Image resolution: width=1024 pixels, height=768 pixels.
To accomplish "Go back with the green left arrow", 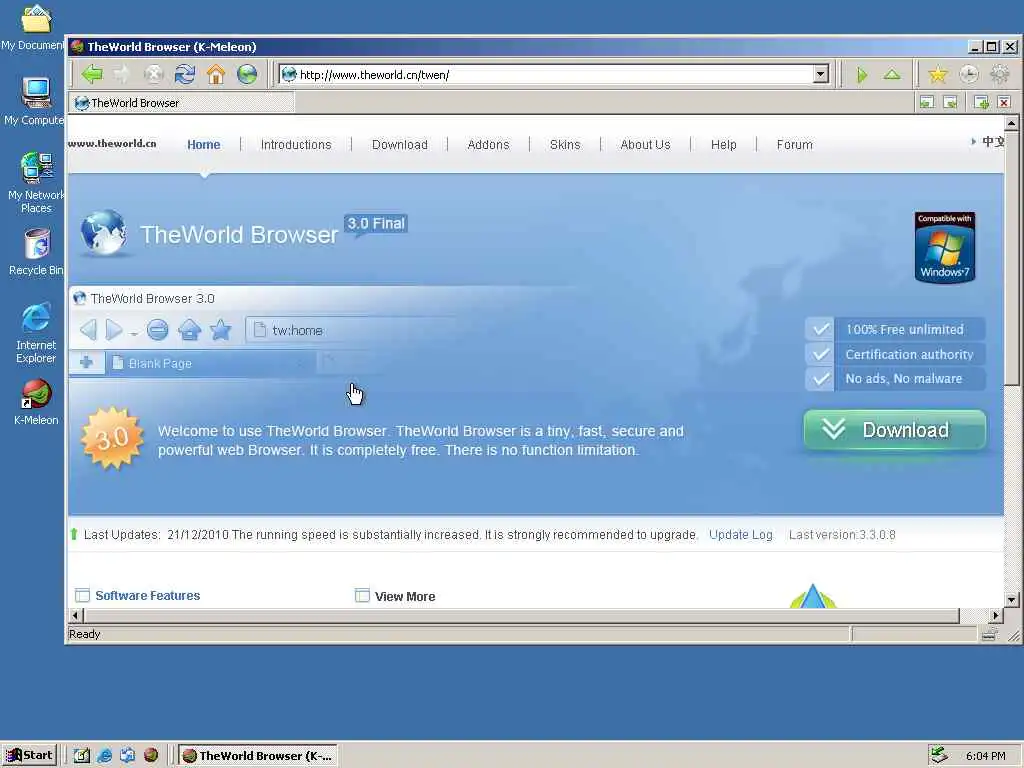I will coord(92,74).
